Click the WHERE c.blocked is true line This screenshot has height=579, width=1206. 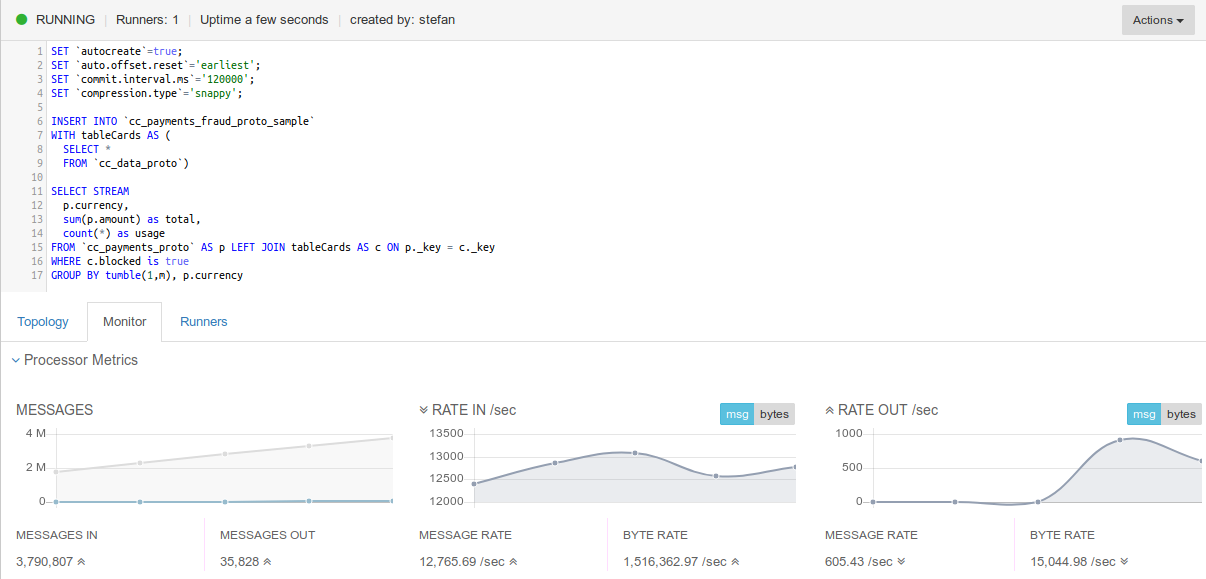pos(120,261)
